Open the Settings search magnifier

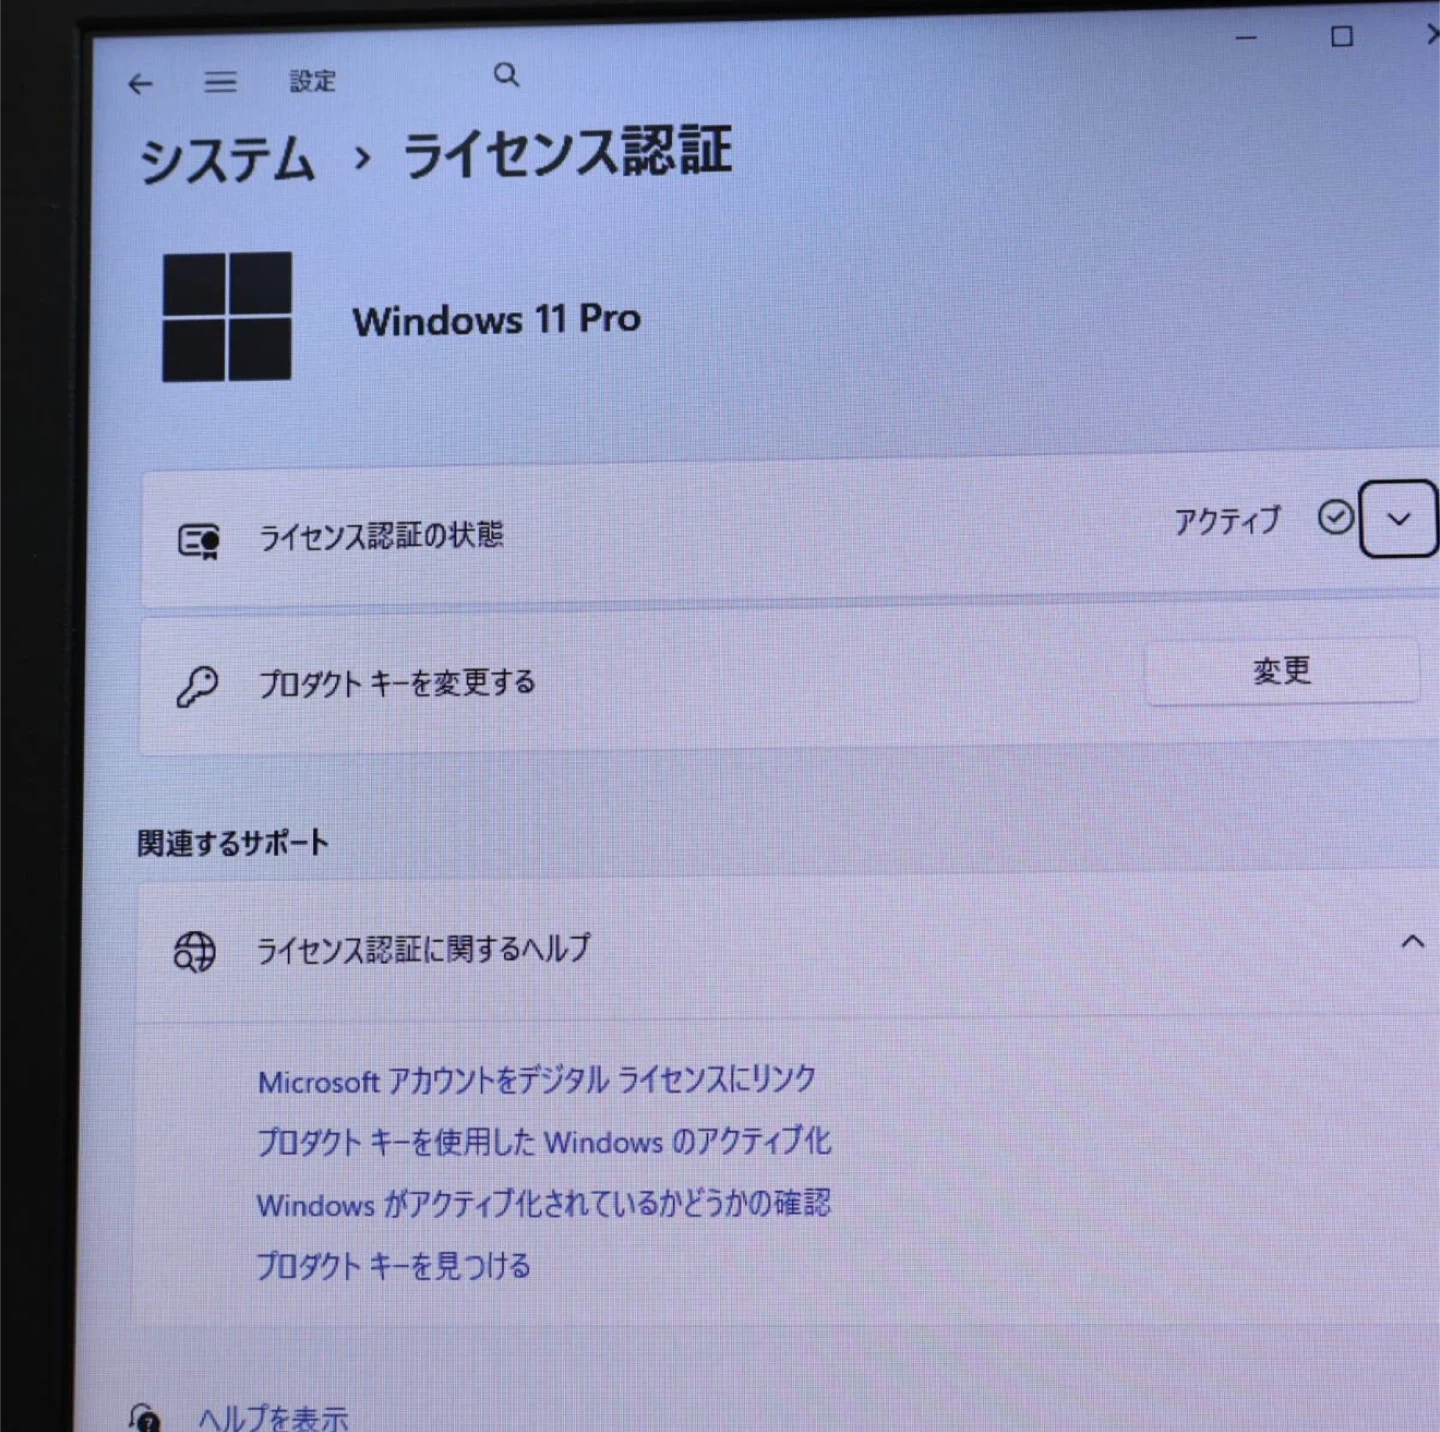pyautogui.click(x=507, y=75)
